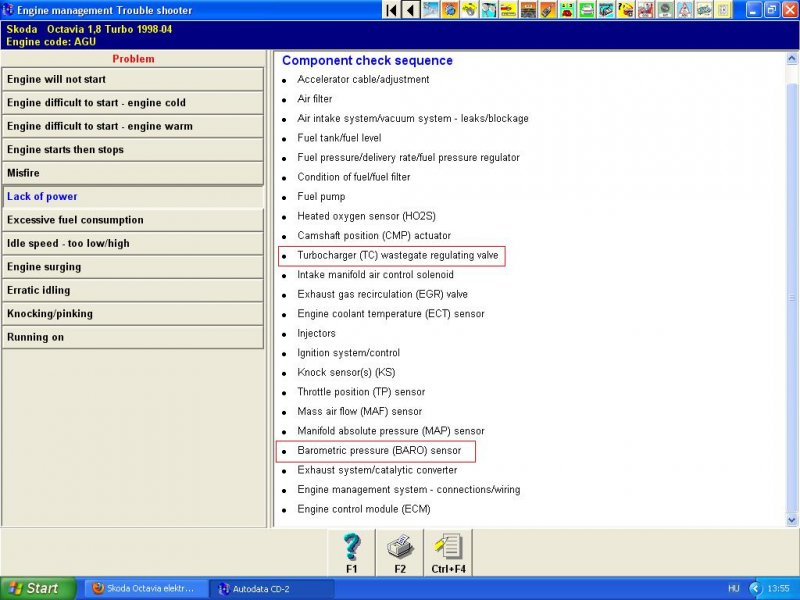This screenshot has width=800, height=600.
Task: Click 'Ignition system/control' entry
Action: click(x=348, y=353)
